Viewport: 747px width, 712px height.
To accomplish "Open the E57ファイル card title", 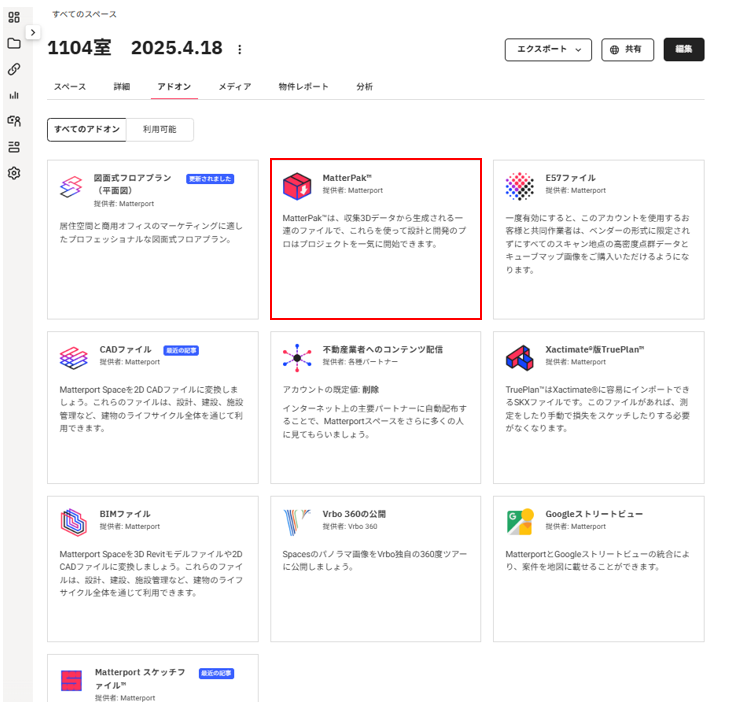I will [570, 178].
